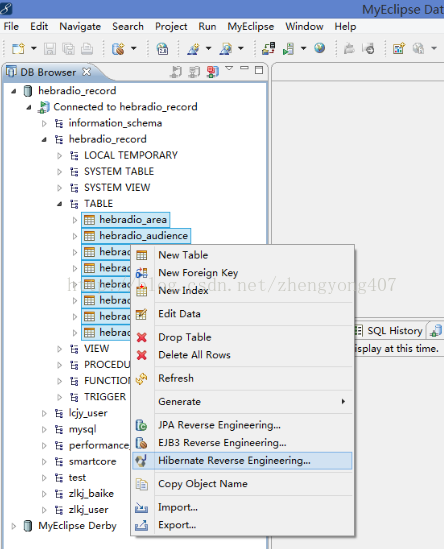Select the zlkj_user schema
The width and height of the screenshot is (444, 549).
(x=88, y=510)
